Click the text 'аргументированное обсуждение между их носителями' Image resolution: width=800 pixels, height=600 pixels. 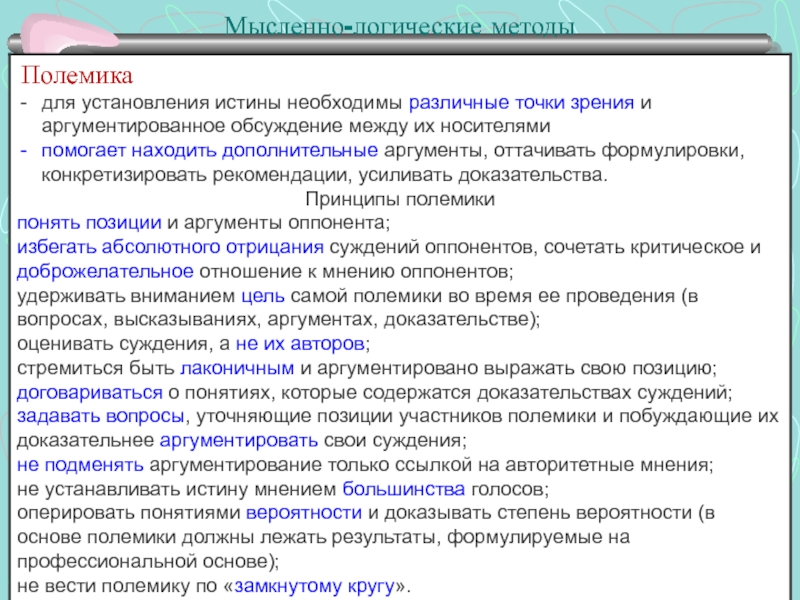pyautogui.click(x=296, y=127)
